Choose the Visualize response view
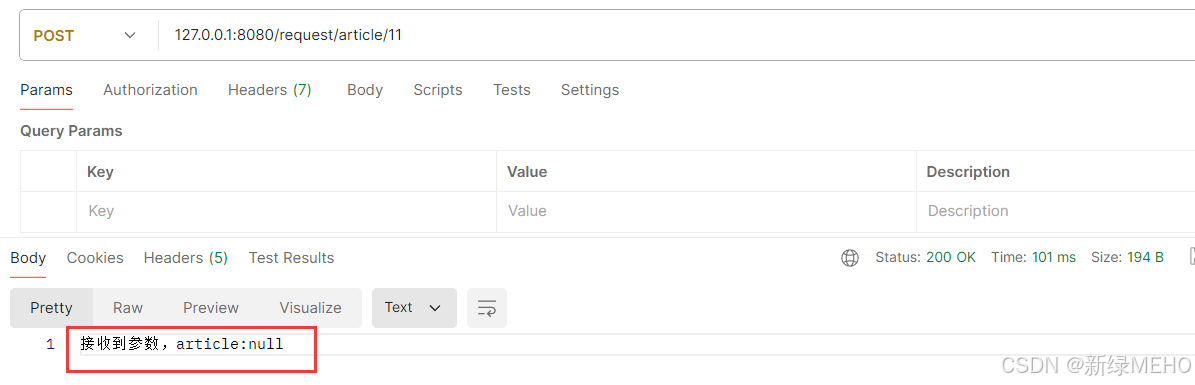 coord(310,308)
